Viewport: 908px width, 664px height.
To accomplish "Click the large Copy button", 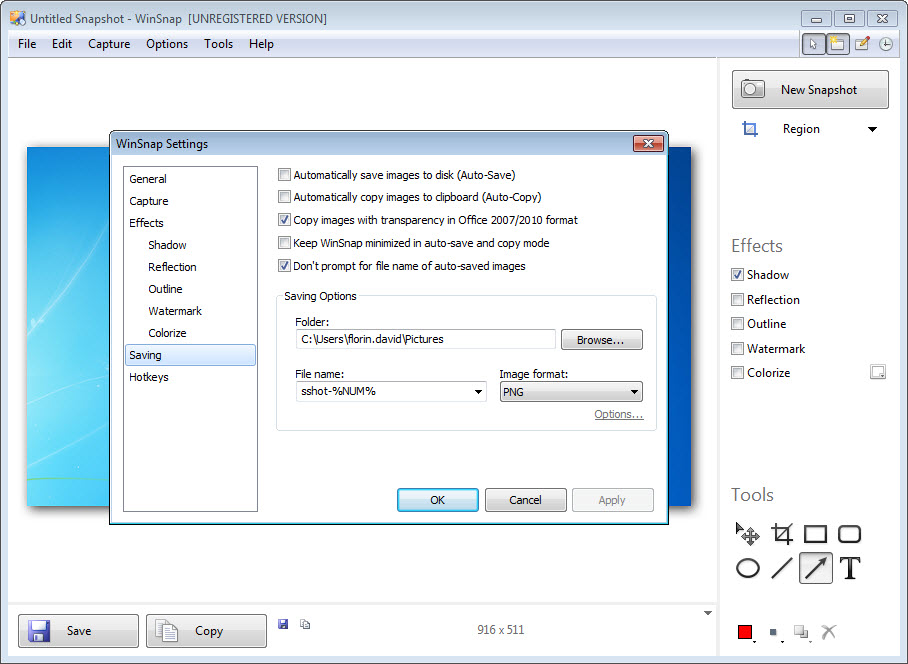I will [206, 631].
